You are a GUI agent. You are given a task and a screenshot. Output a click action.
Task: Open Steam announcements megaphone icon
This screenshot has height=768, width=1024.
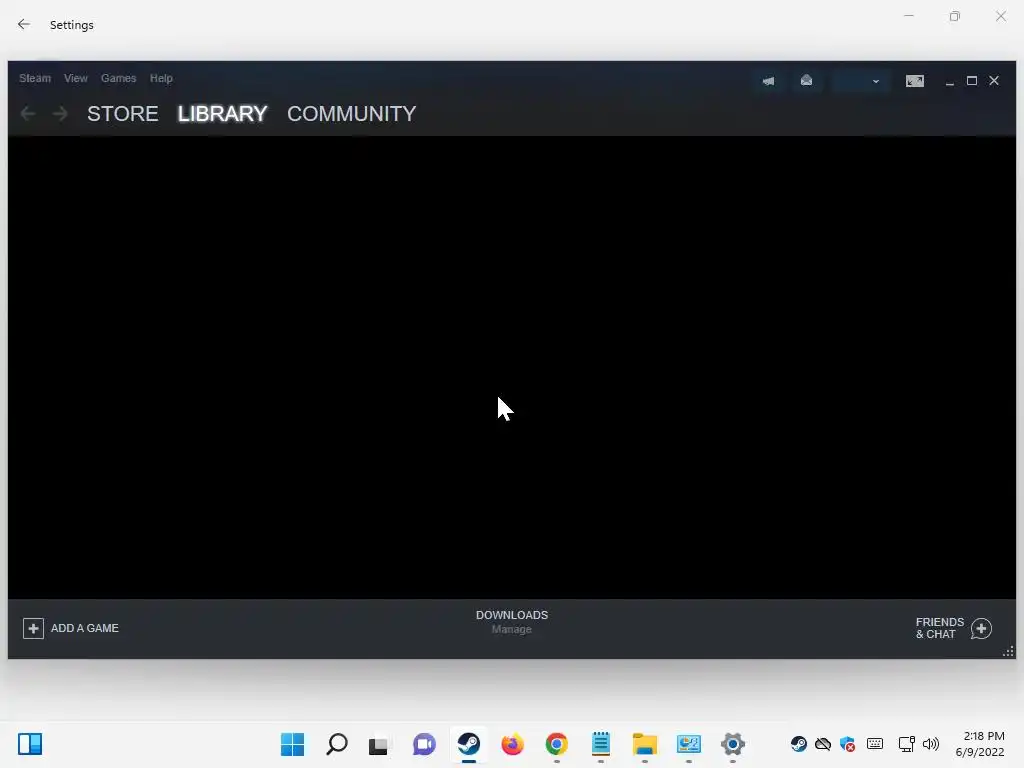pos(768,81)
